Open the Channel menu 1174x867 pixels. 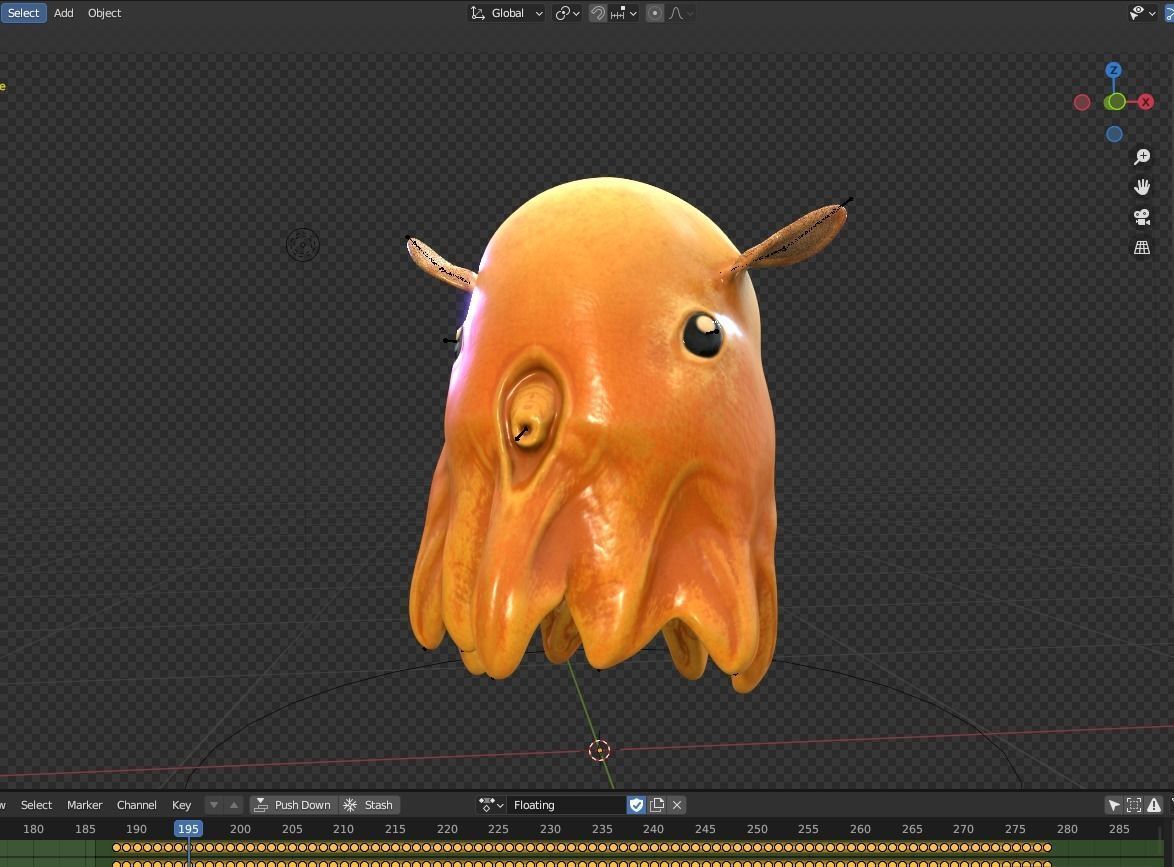[136, 805]
